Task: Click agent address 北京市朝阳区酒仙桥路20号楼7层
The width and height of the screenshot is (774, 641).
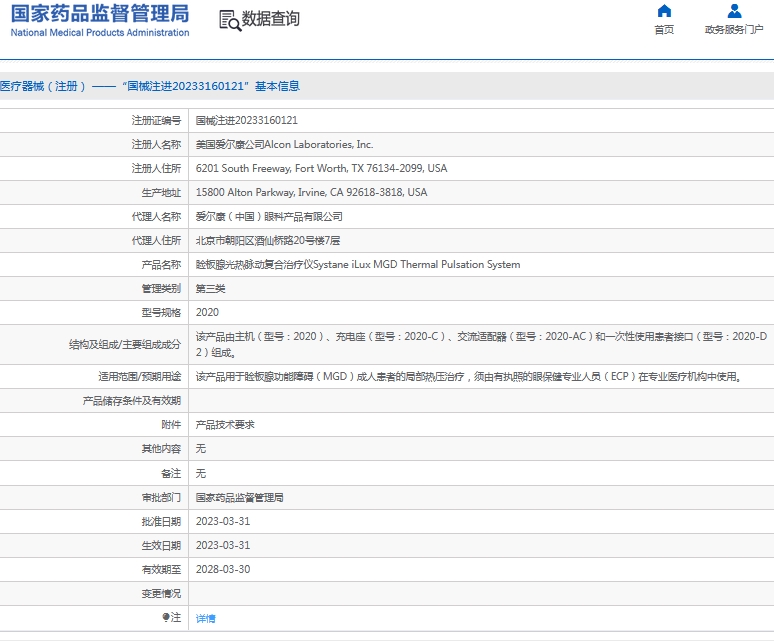Action: tap(268, 241)
